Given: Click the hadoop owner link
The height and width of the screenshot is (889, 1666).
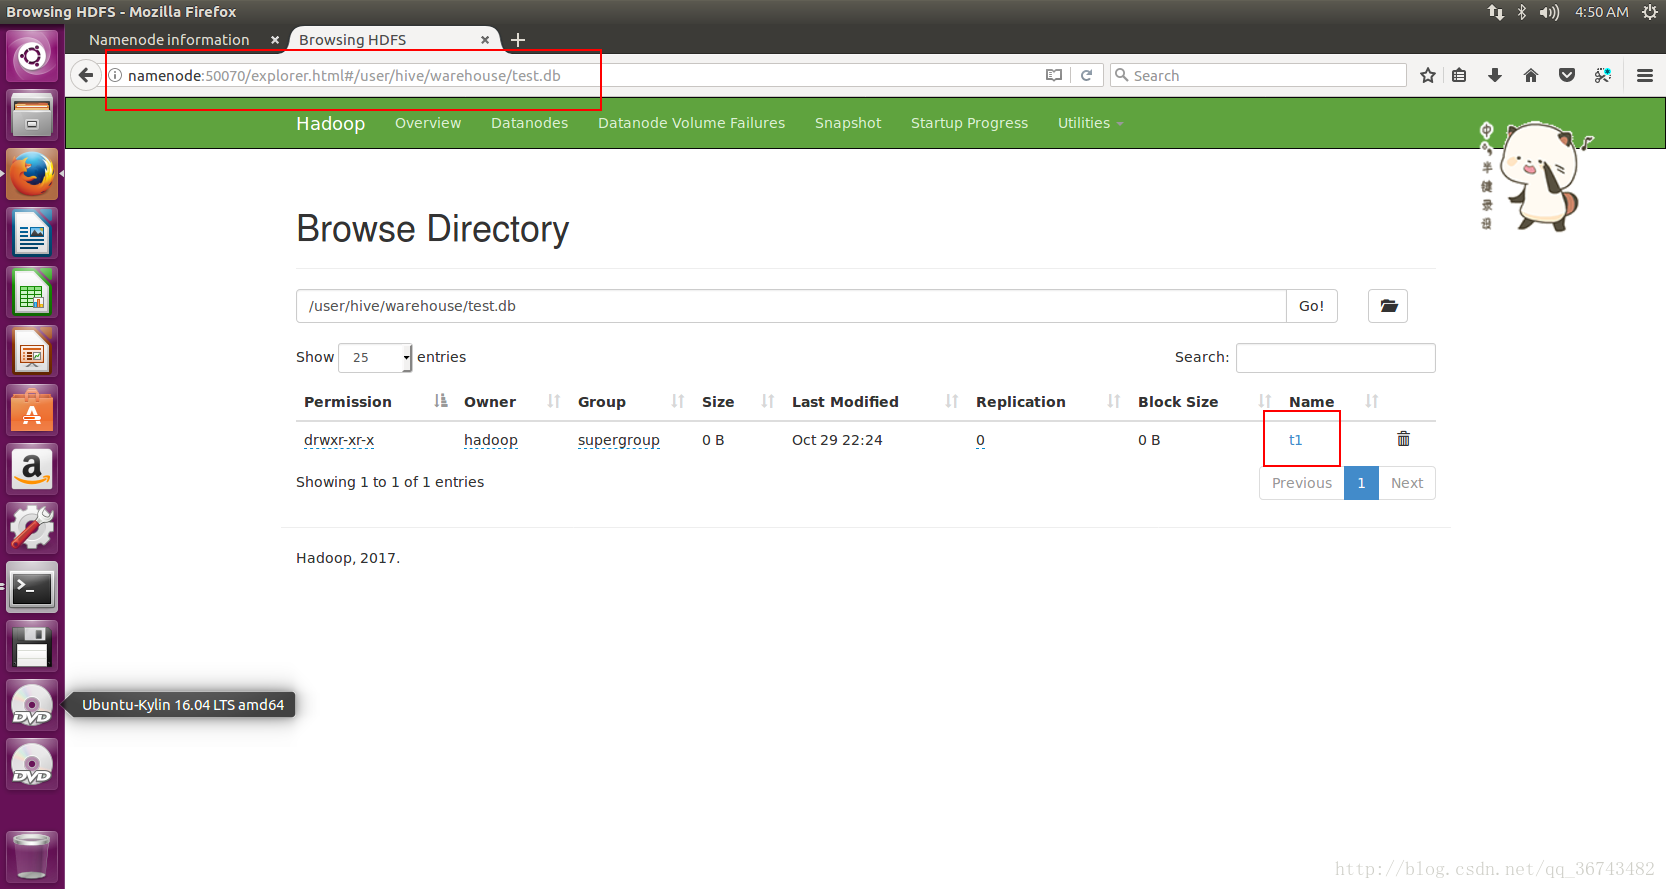Looking at the screenshot, I should (491, 440).
